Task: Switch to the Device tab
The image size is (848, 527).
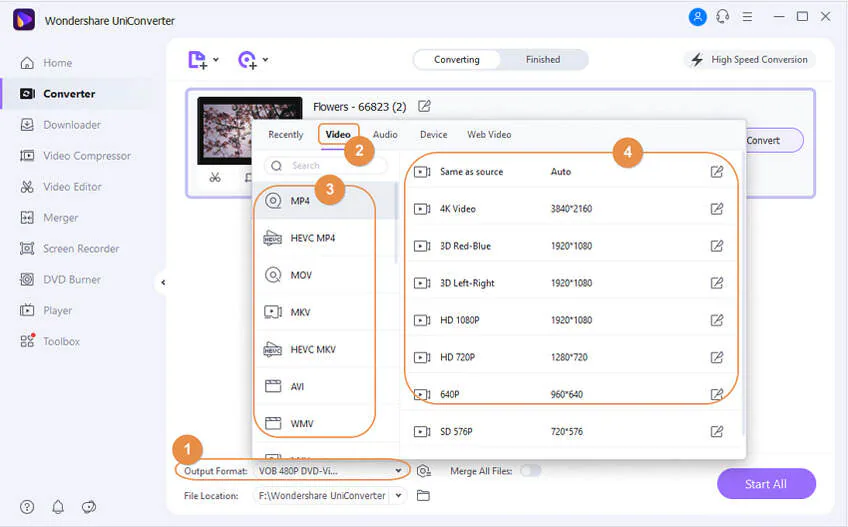Action: pos(434,135)
